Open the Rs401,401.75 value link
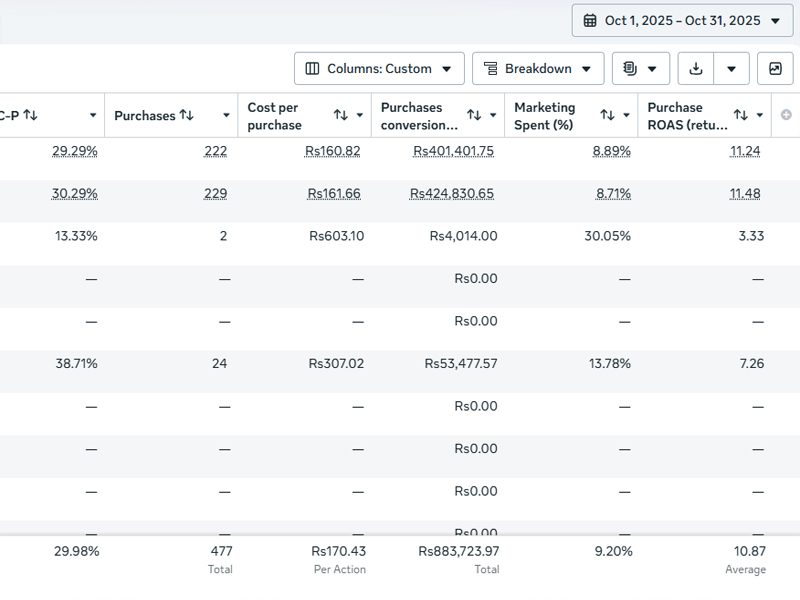800x600 pixels. pyautogui.click(x=454, y=151)
